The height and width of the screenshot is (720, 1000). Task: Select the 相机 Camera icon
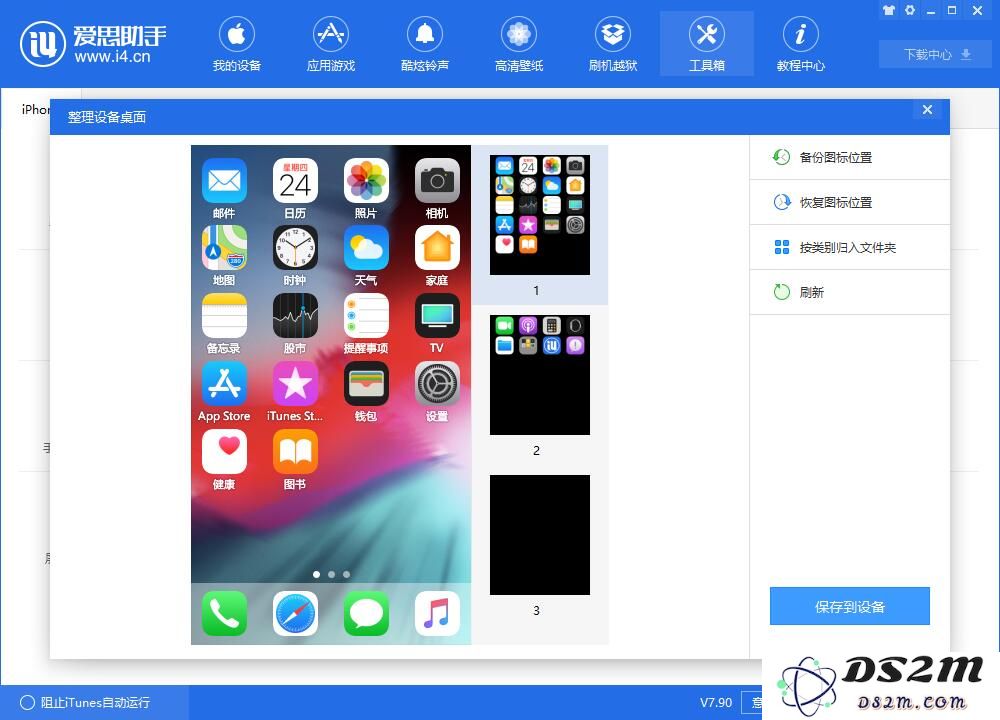(x=437, y=180)
